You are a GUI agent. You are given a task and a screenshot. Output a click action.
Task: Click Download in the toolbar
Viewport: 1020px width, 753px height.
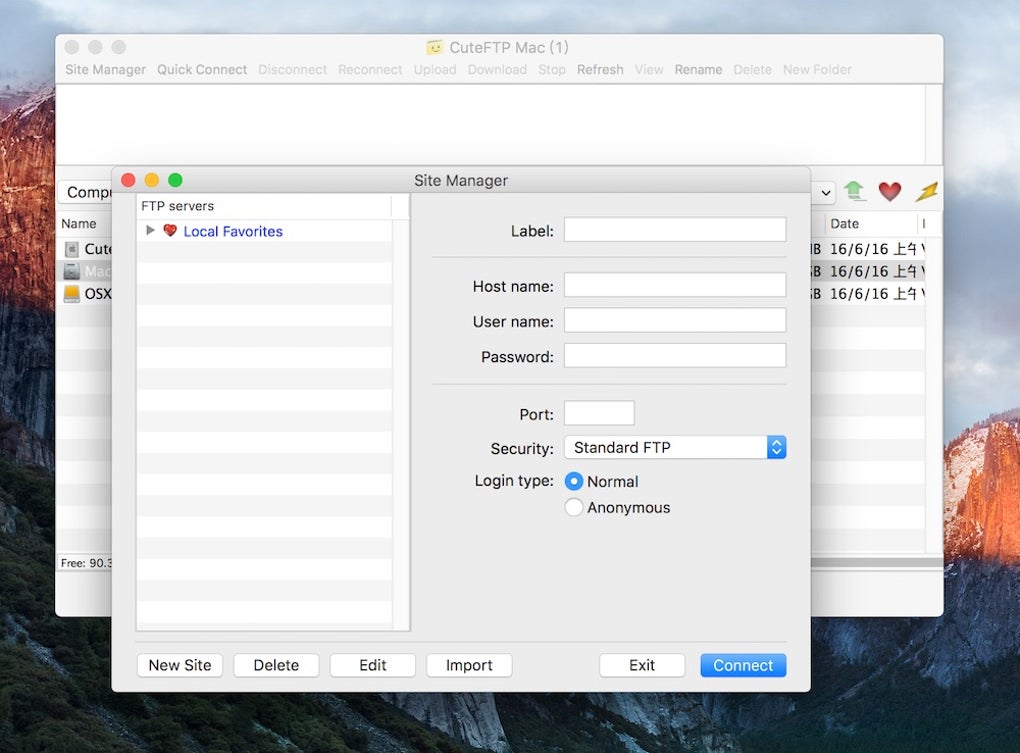pyautogui.click(x=497, y=70)
